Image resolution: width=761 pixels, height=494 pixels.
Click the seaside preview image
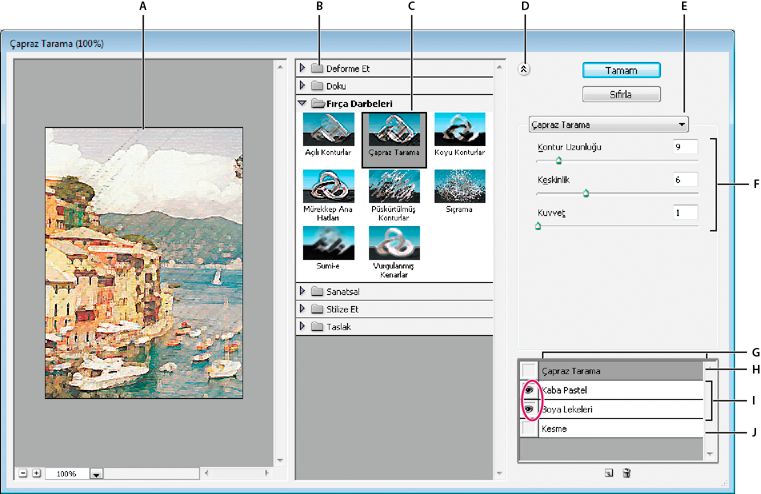[144, 263]
